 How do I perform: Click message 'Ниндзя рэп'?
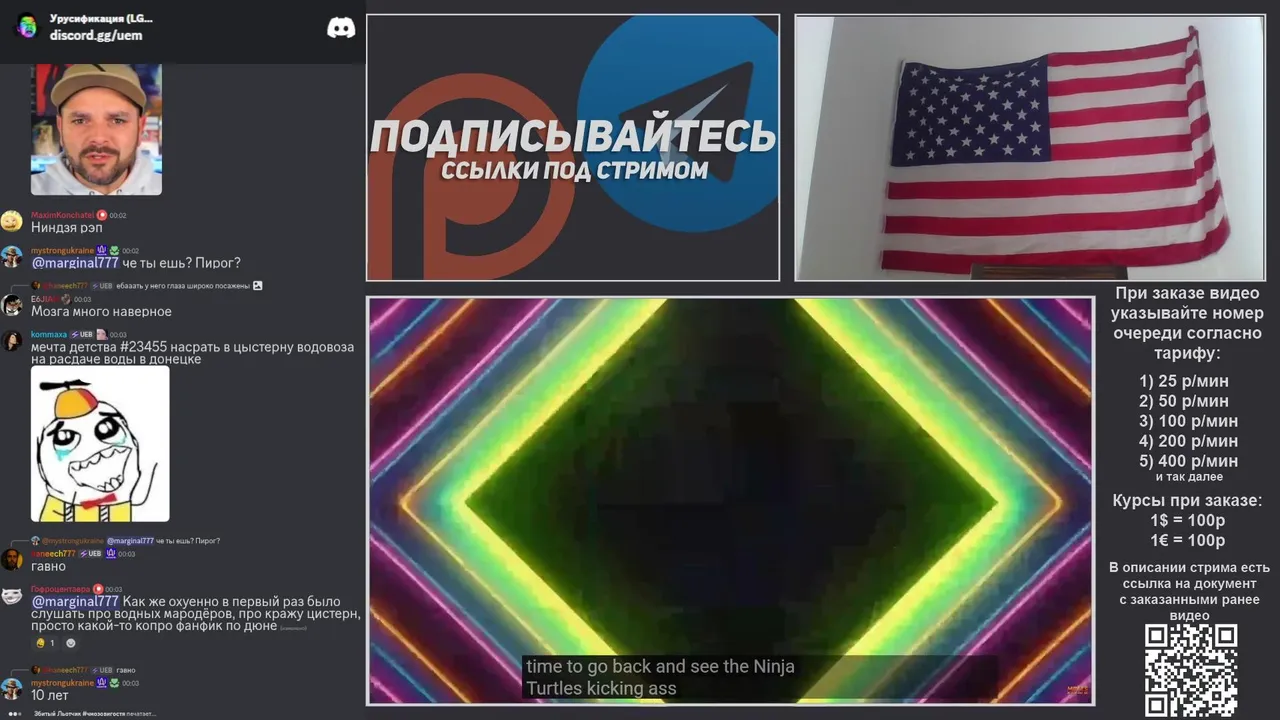pos(66,227)
